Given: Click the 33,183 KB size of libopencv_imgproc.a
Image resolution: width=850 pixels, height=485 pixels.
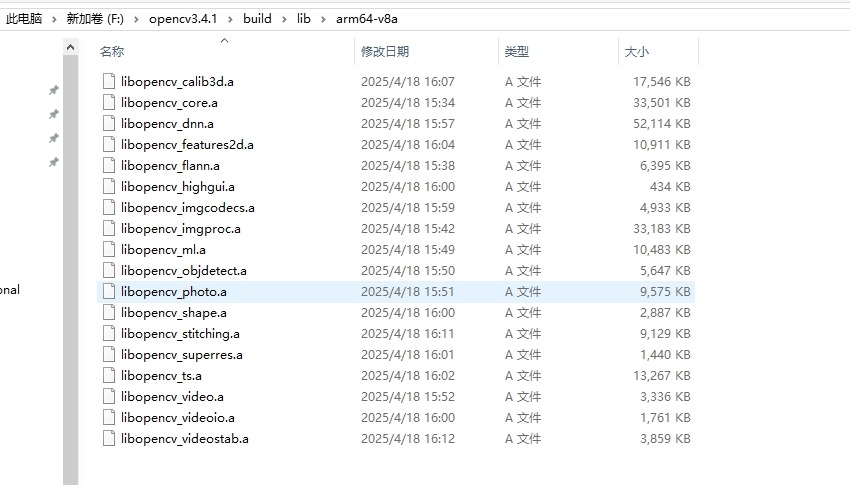Looking at the screenshot, I should pyautogui.click(x=662, y=229).
